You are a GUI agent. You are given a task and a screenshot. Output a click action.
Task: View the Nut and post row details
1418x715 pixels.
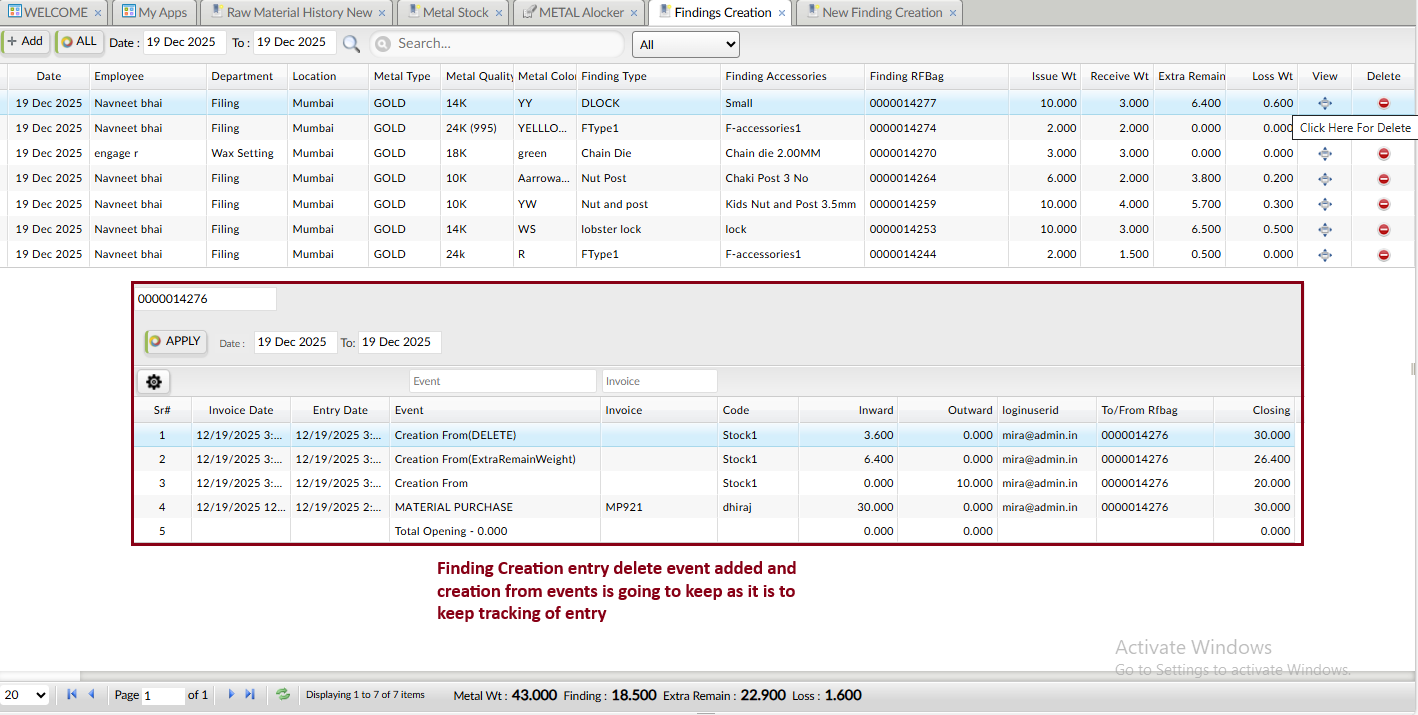pos(1324,204)
